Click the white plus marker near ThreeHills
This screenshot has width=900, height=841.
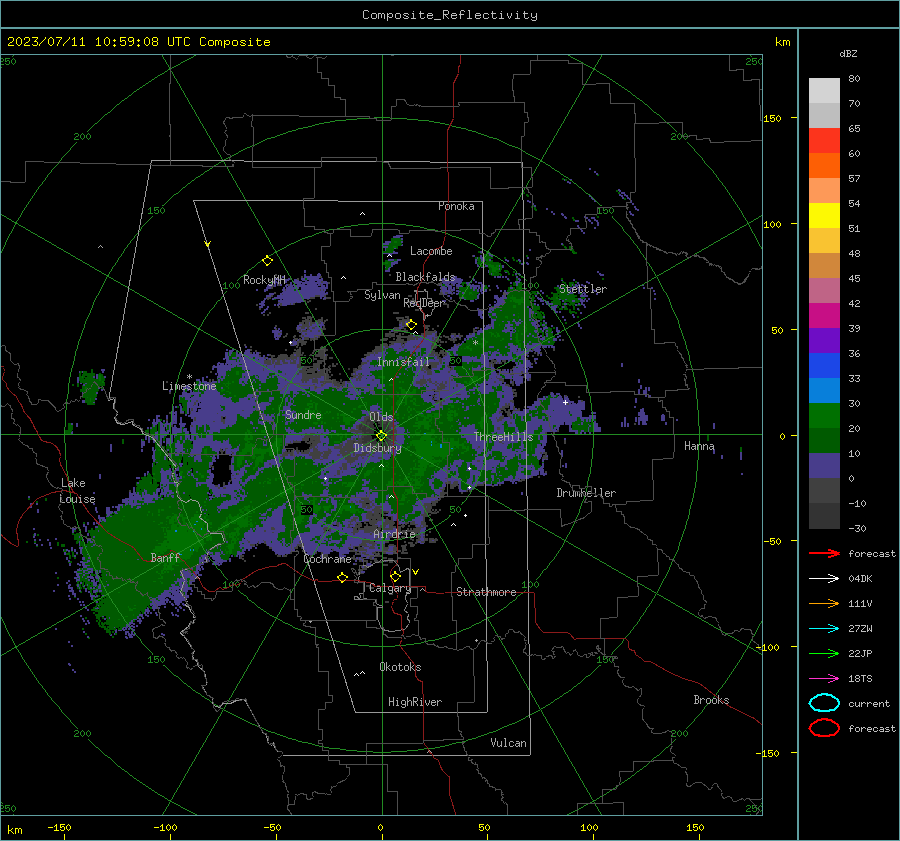[x=565, y=402]
